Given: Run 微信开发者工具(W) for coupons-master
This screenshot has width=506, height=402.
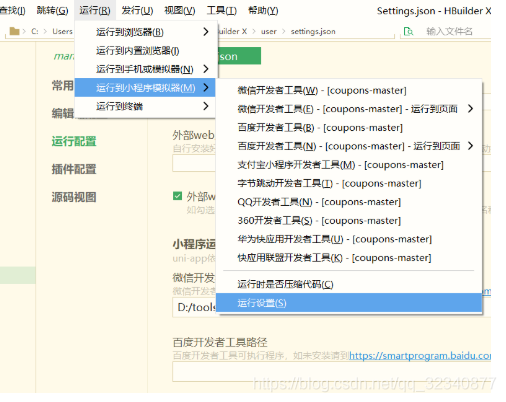Looking at the screenshot, I should (x=349, y=90).
